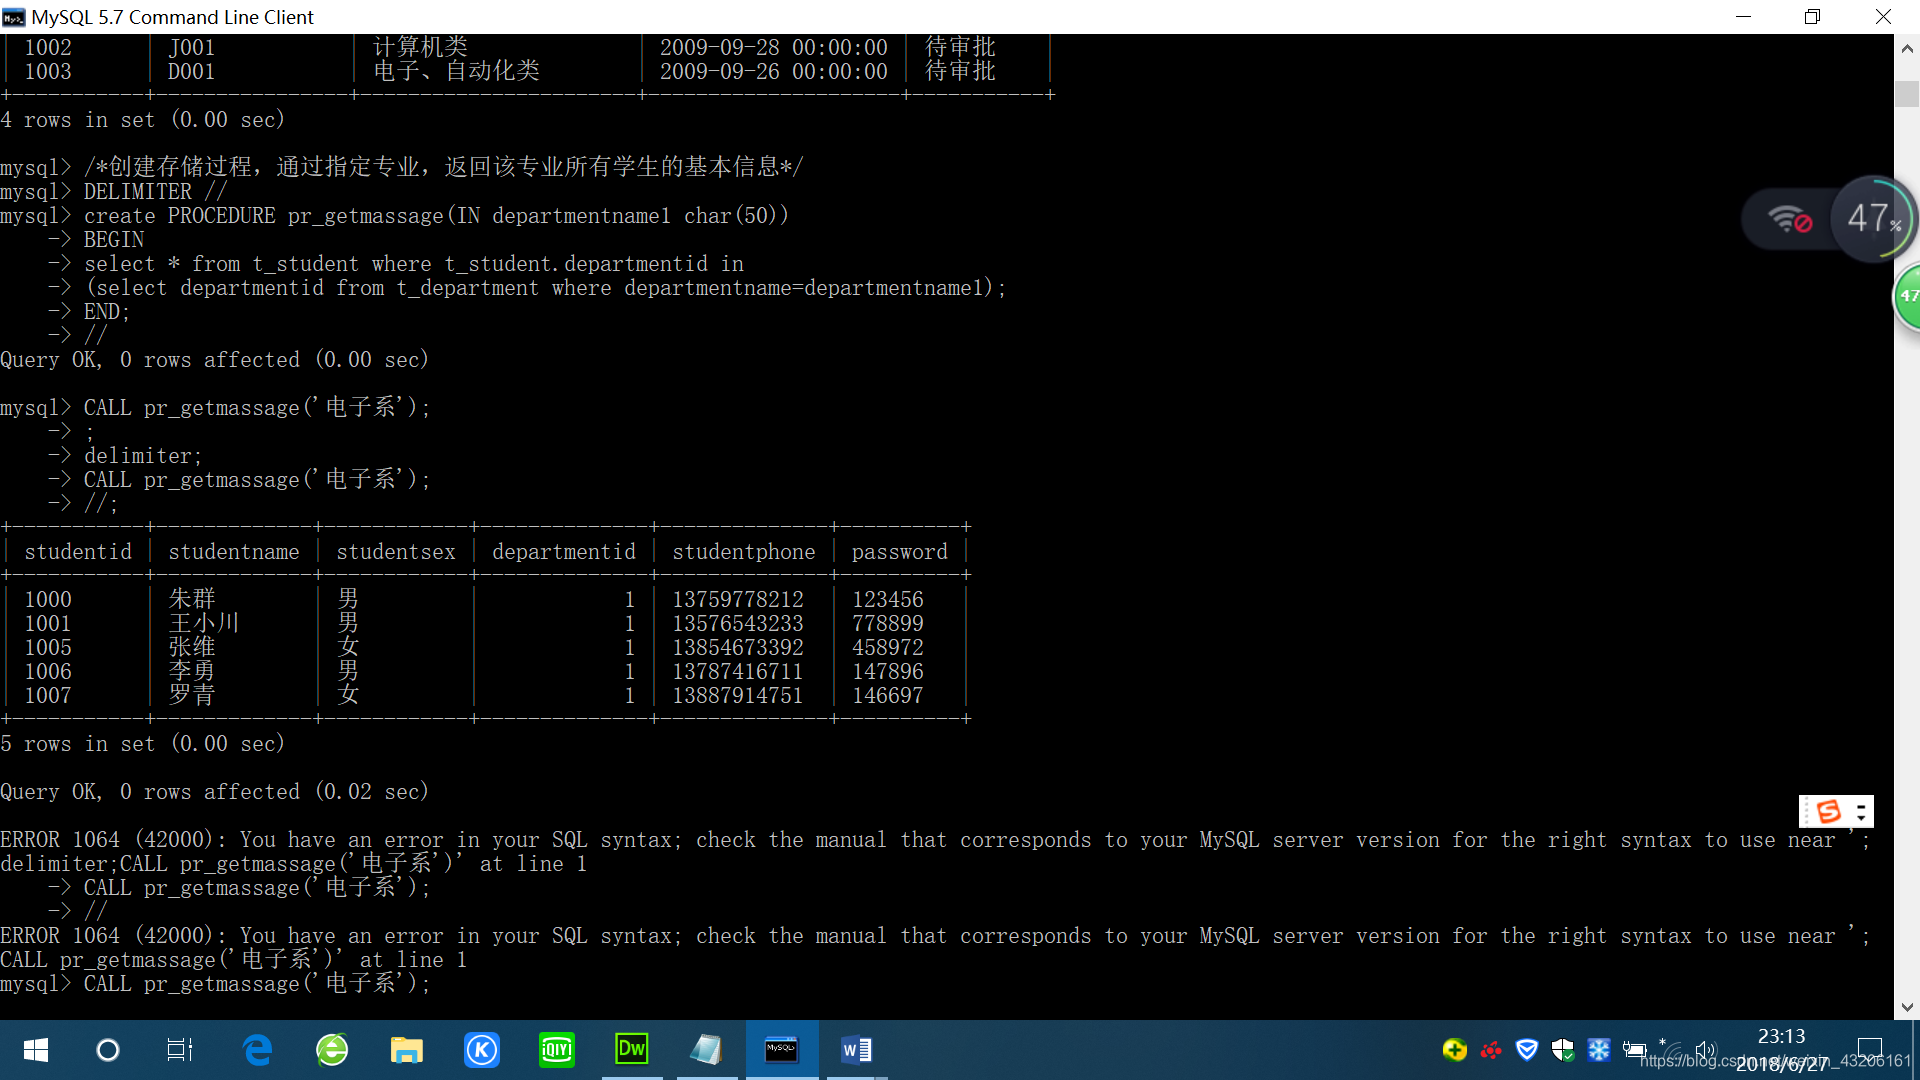Click the battery power tray icon
The width and height of the screenshot is (1920, 1080).
(1635, 1050)
